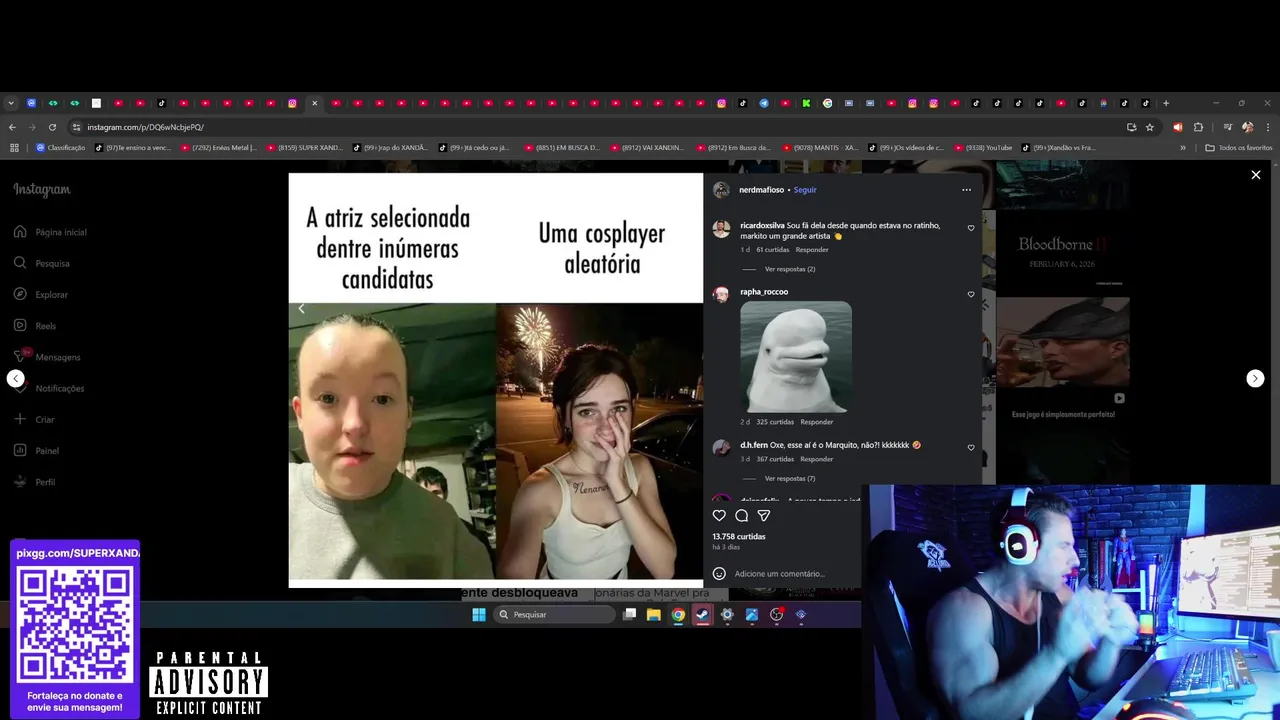
Task: Share the post with the paper plane icon
Action: click(764, 516)
